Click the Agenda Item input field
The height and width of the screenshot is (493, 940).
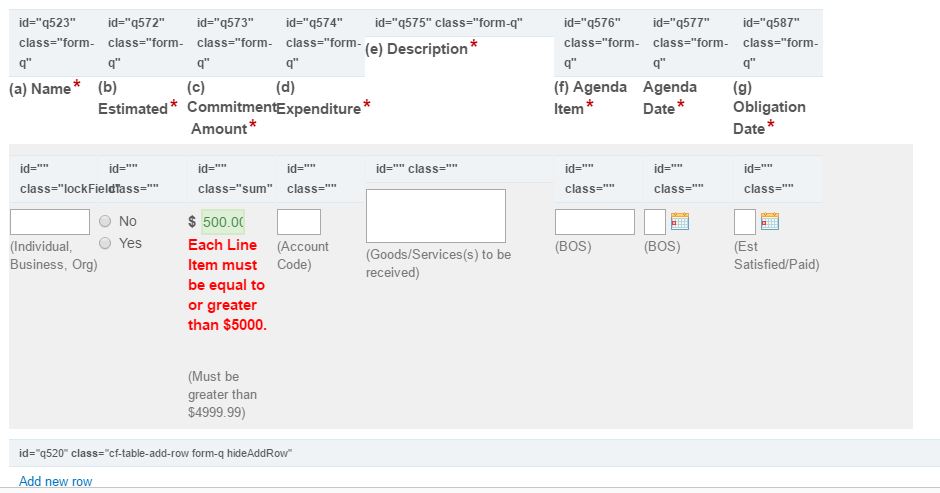(x=595, y=222)
